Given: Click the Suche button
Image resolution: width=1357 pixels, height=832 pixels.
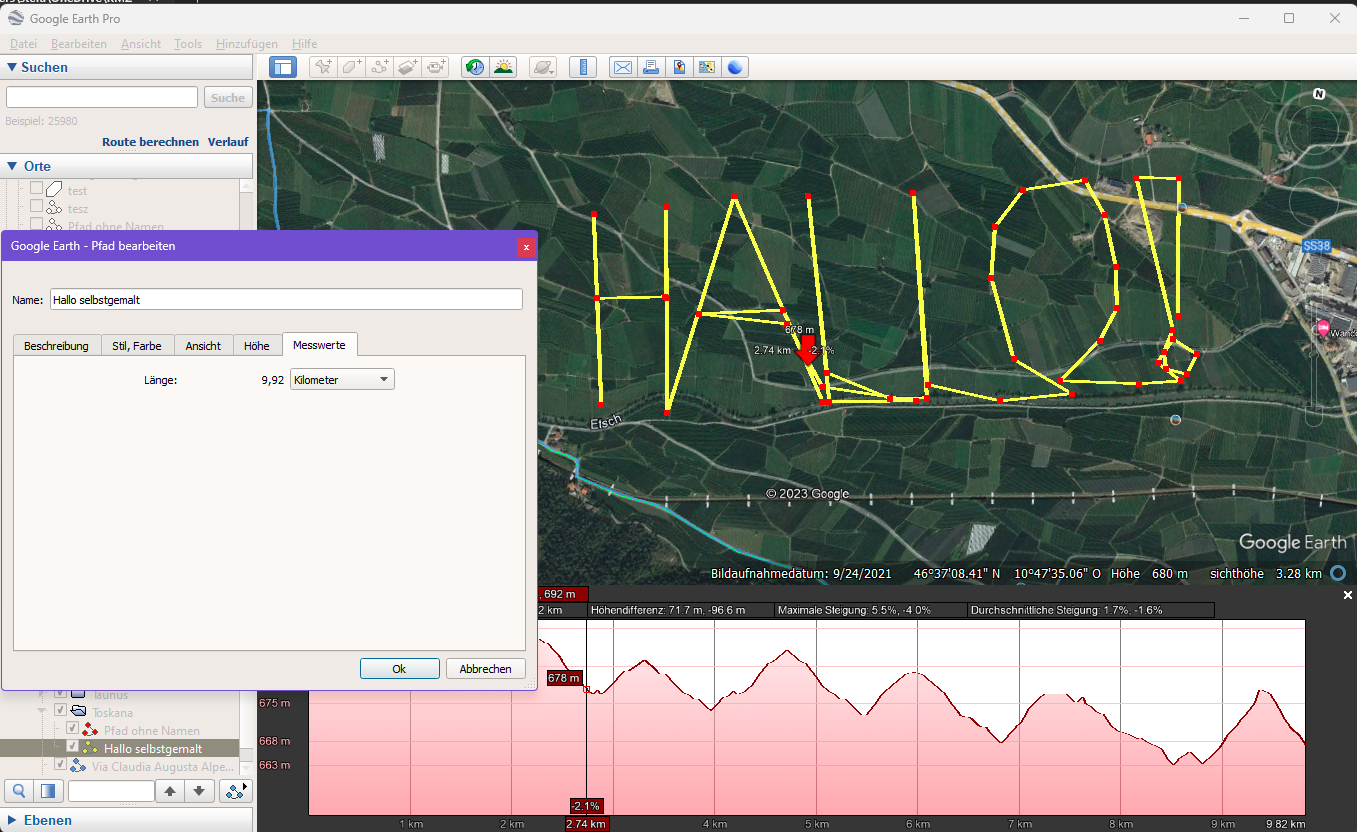Looking at the screenshot, I should coord(228,97).
